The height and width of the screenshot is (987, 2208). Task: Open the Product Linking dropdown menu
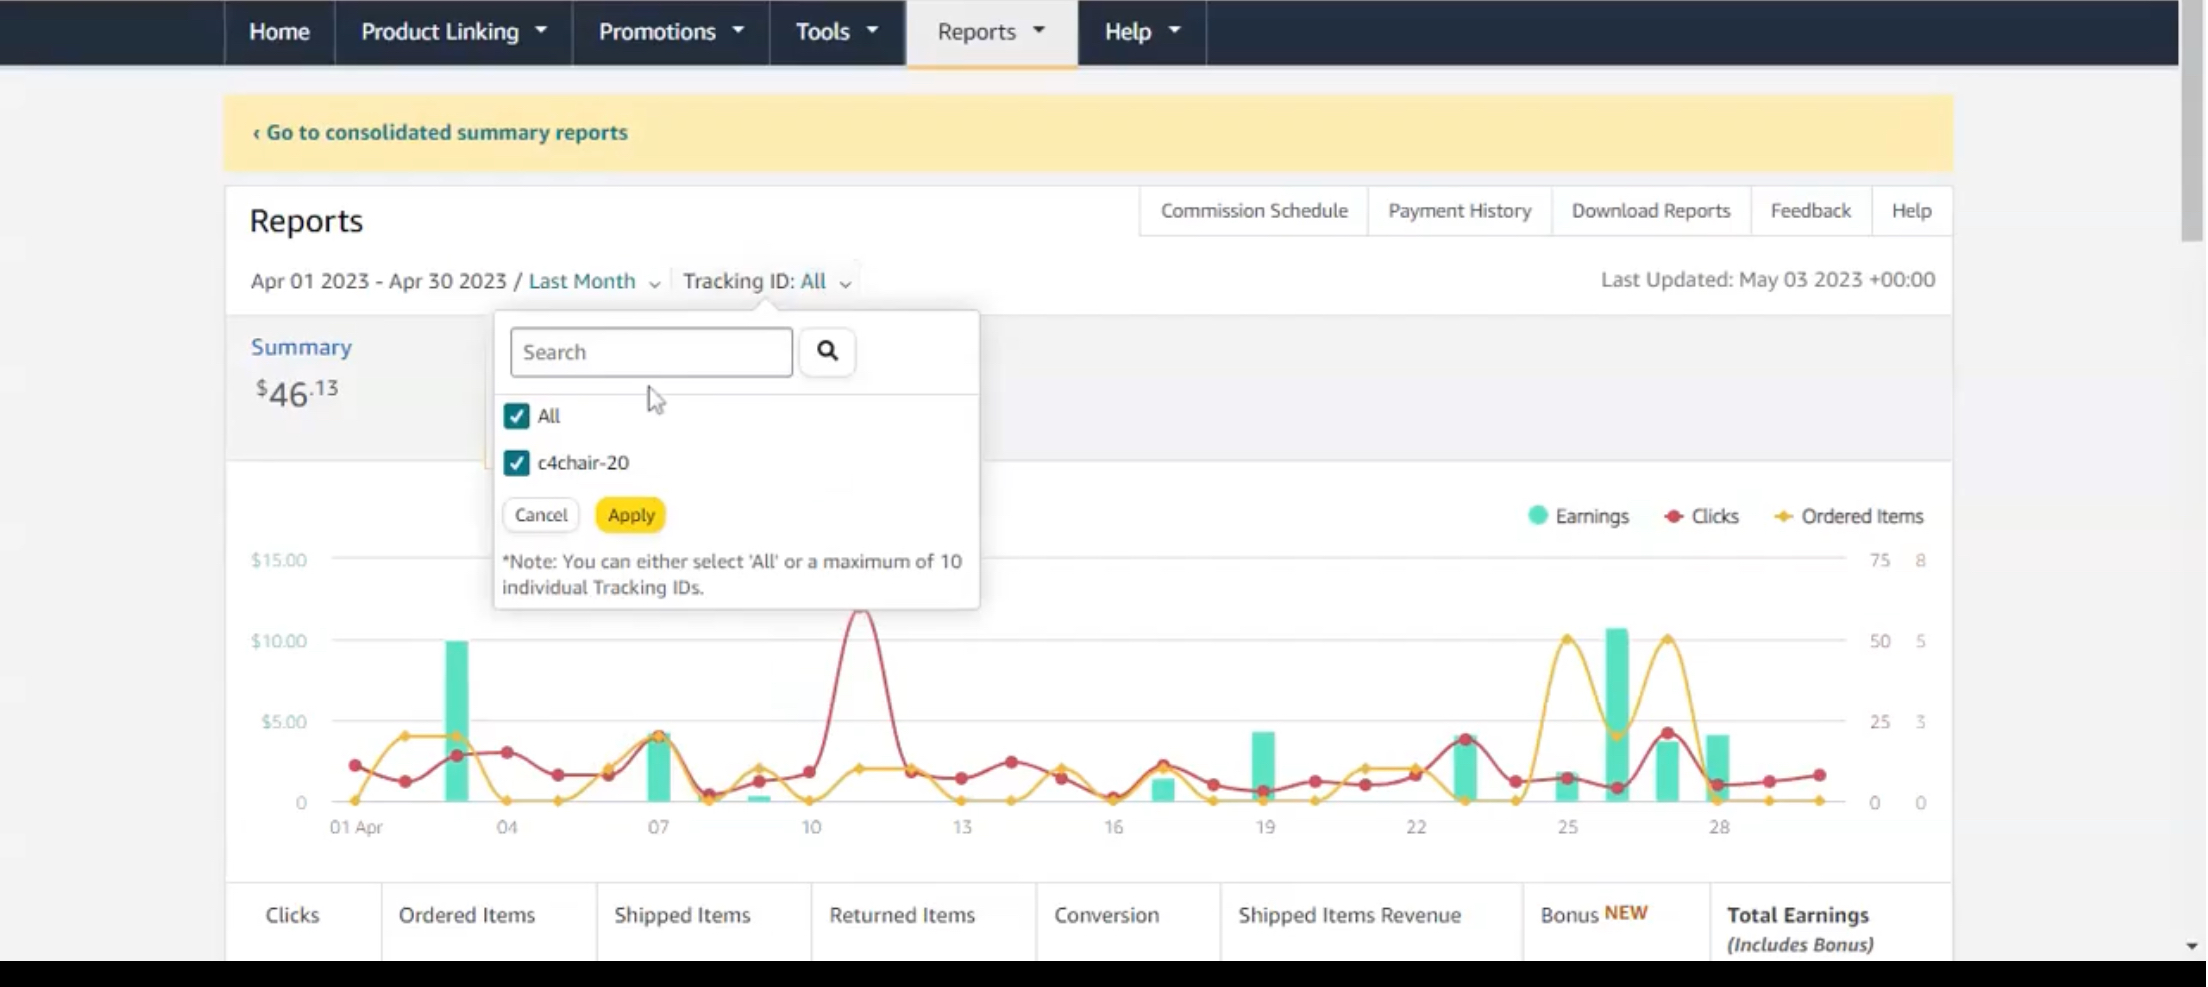point(453,32)
